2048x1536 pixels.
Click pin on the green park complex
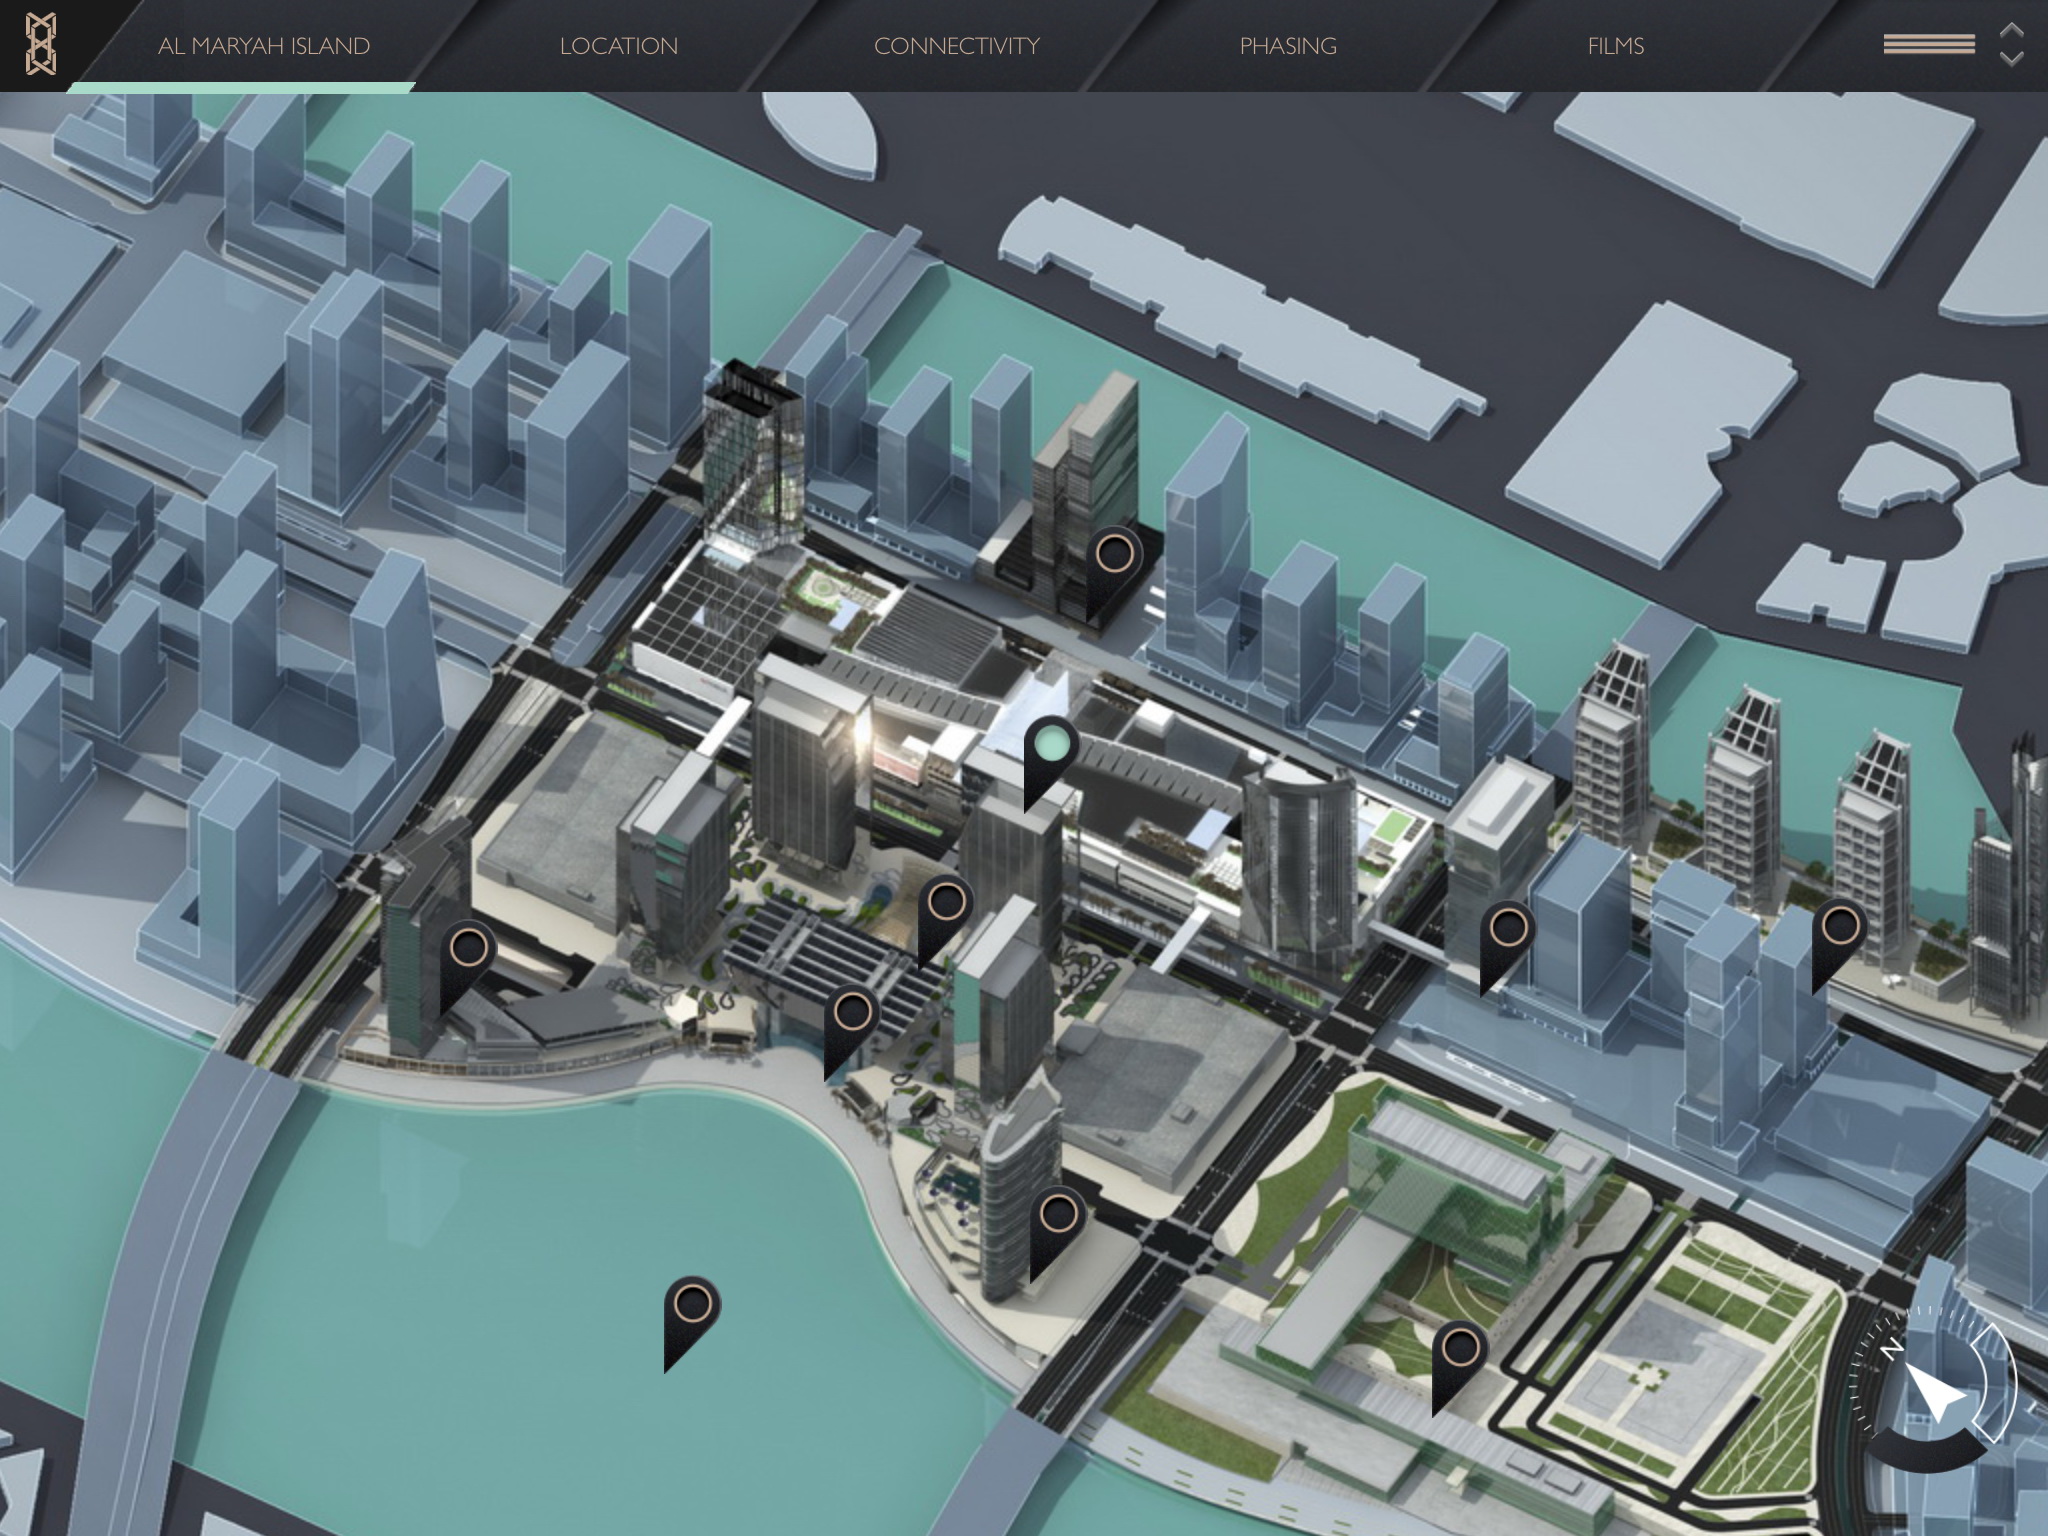1460,1348
